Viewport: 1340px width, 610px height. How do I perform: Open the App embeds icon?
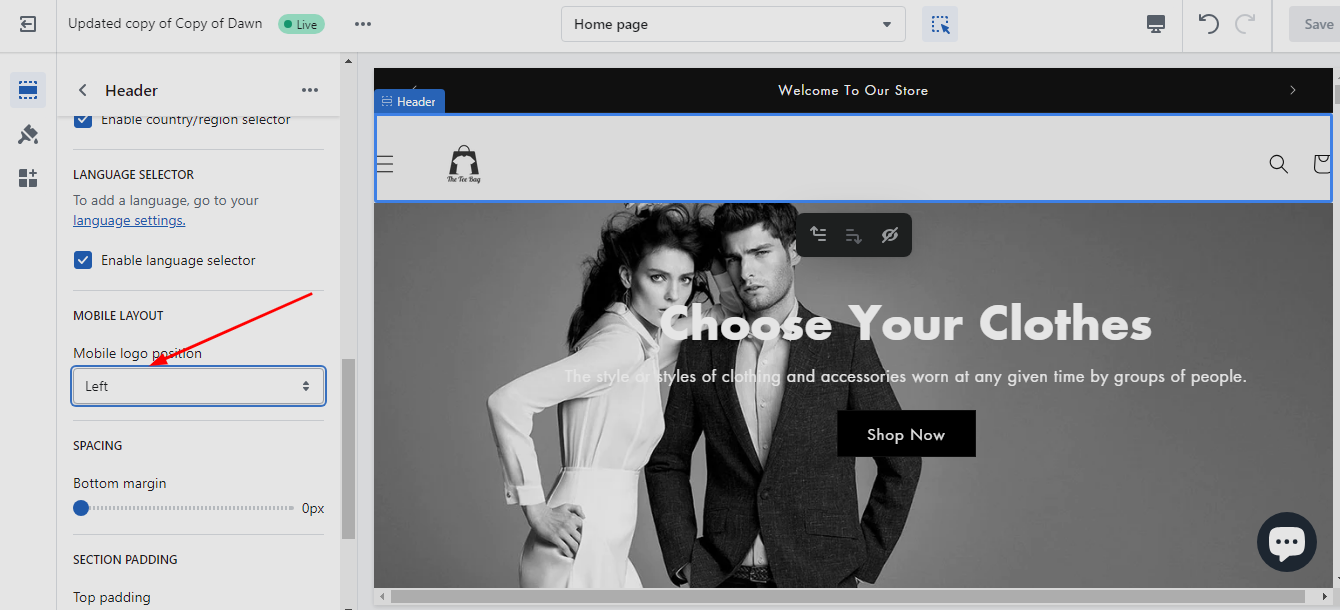pyautogui.click(x=28, y=178)
